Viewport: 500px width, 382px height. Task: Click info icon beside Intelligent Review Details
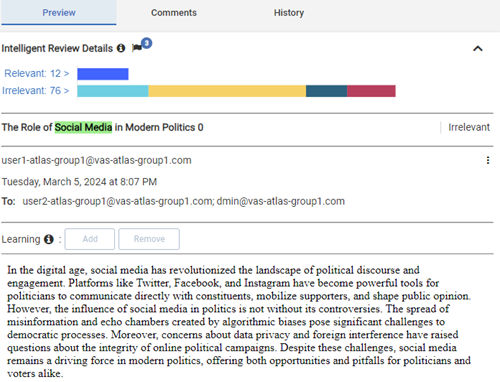[121, 48]
